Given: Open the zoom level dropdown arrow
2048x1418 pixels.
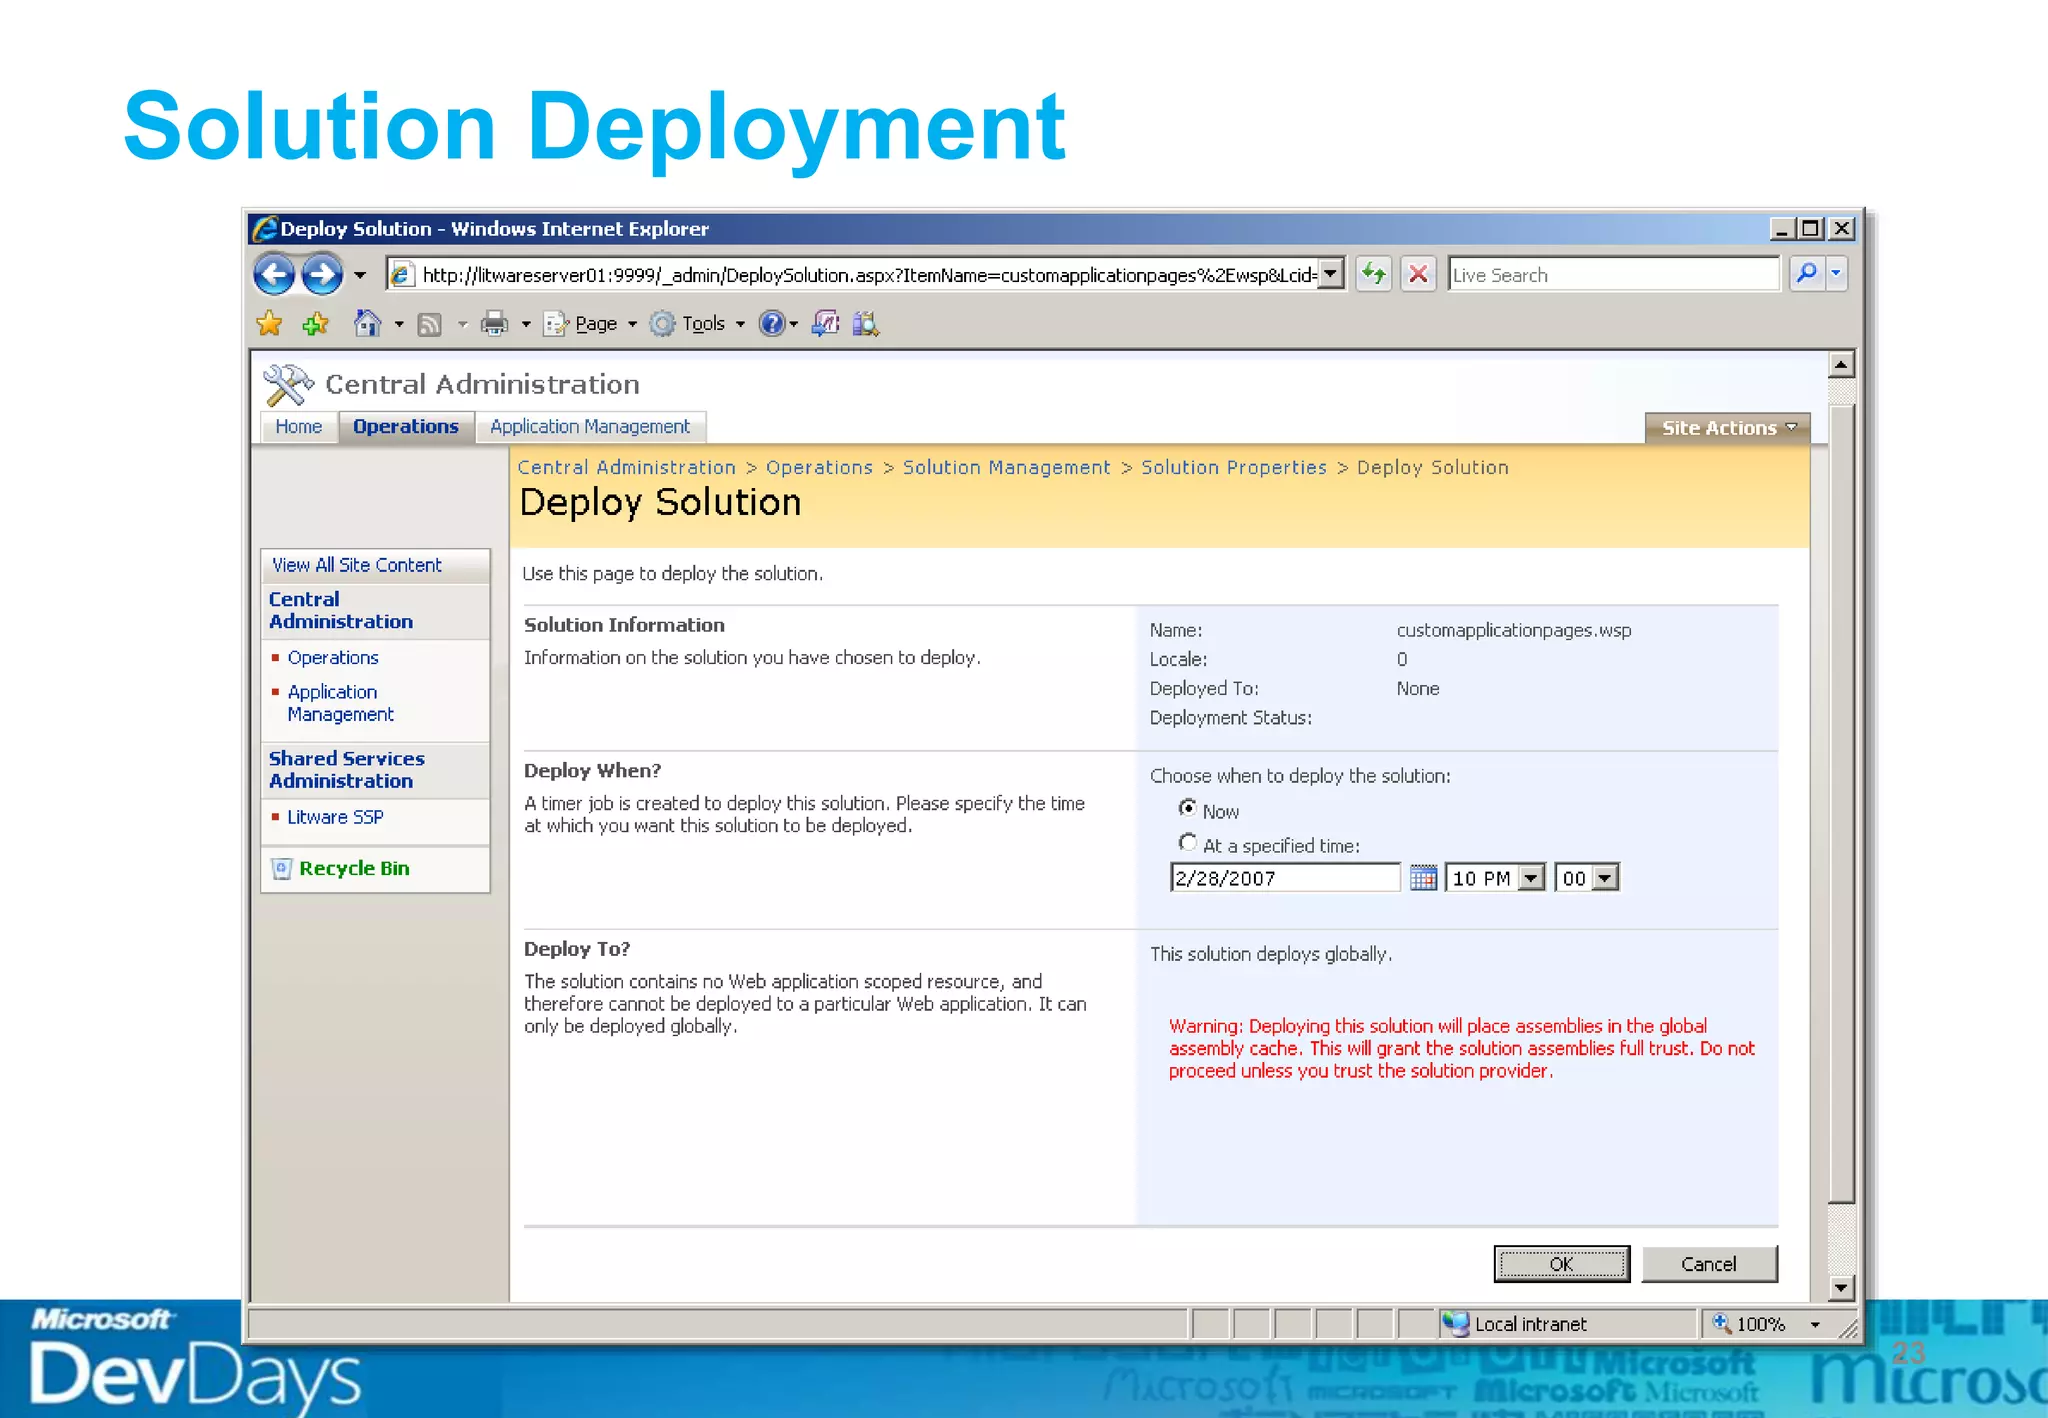Looking at the screenshot, I should [x=1815, y=1325].
